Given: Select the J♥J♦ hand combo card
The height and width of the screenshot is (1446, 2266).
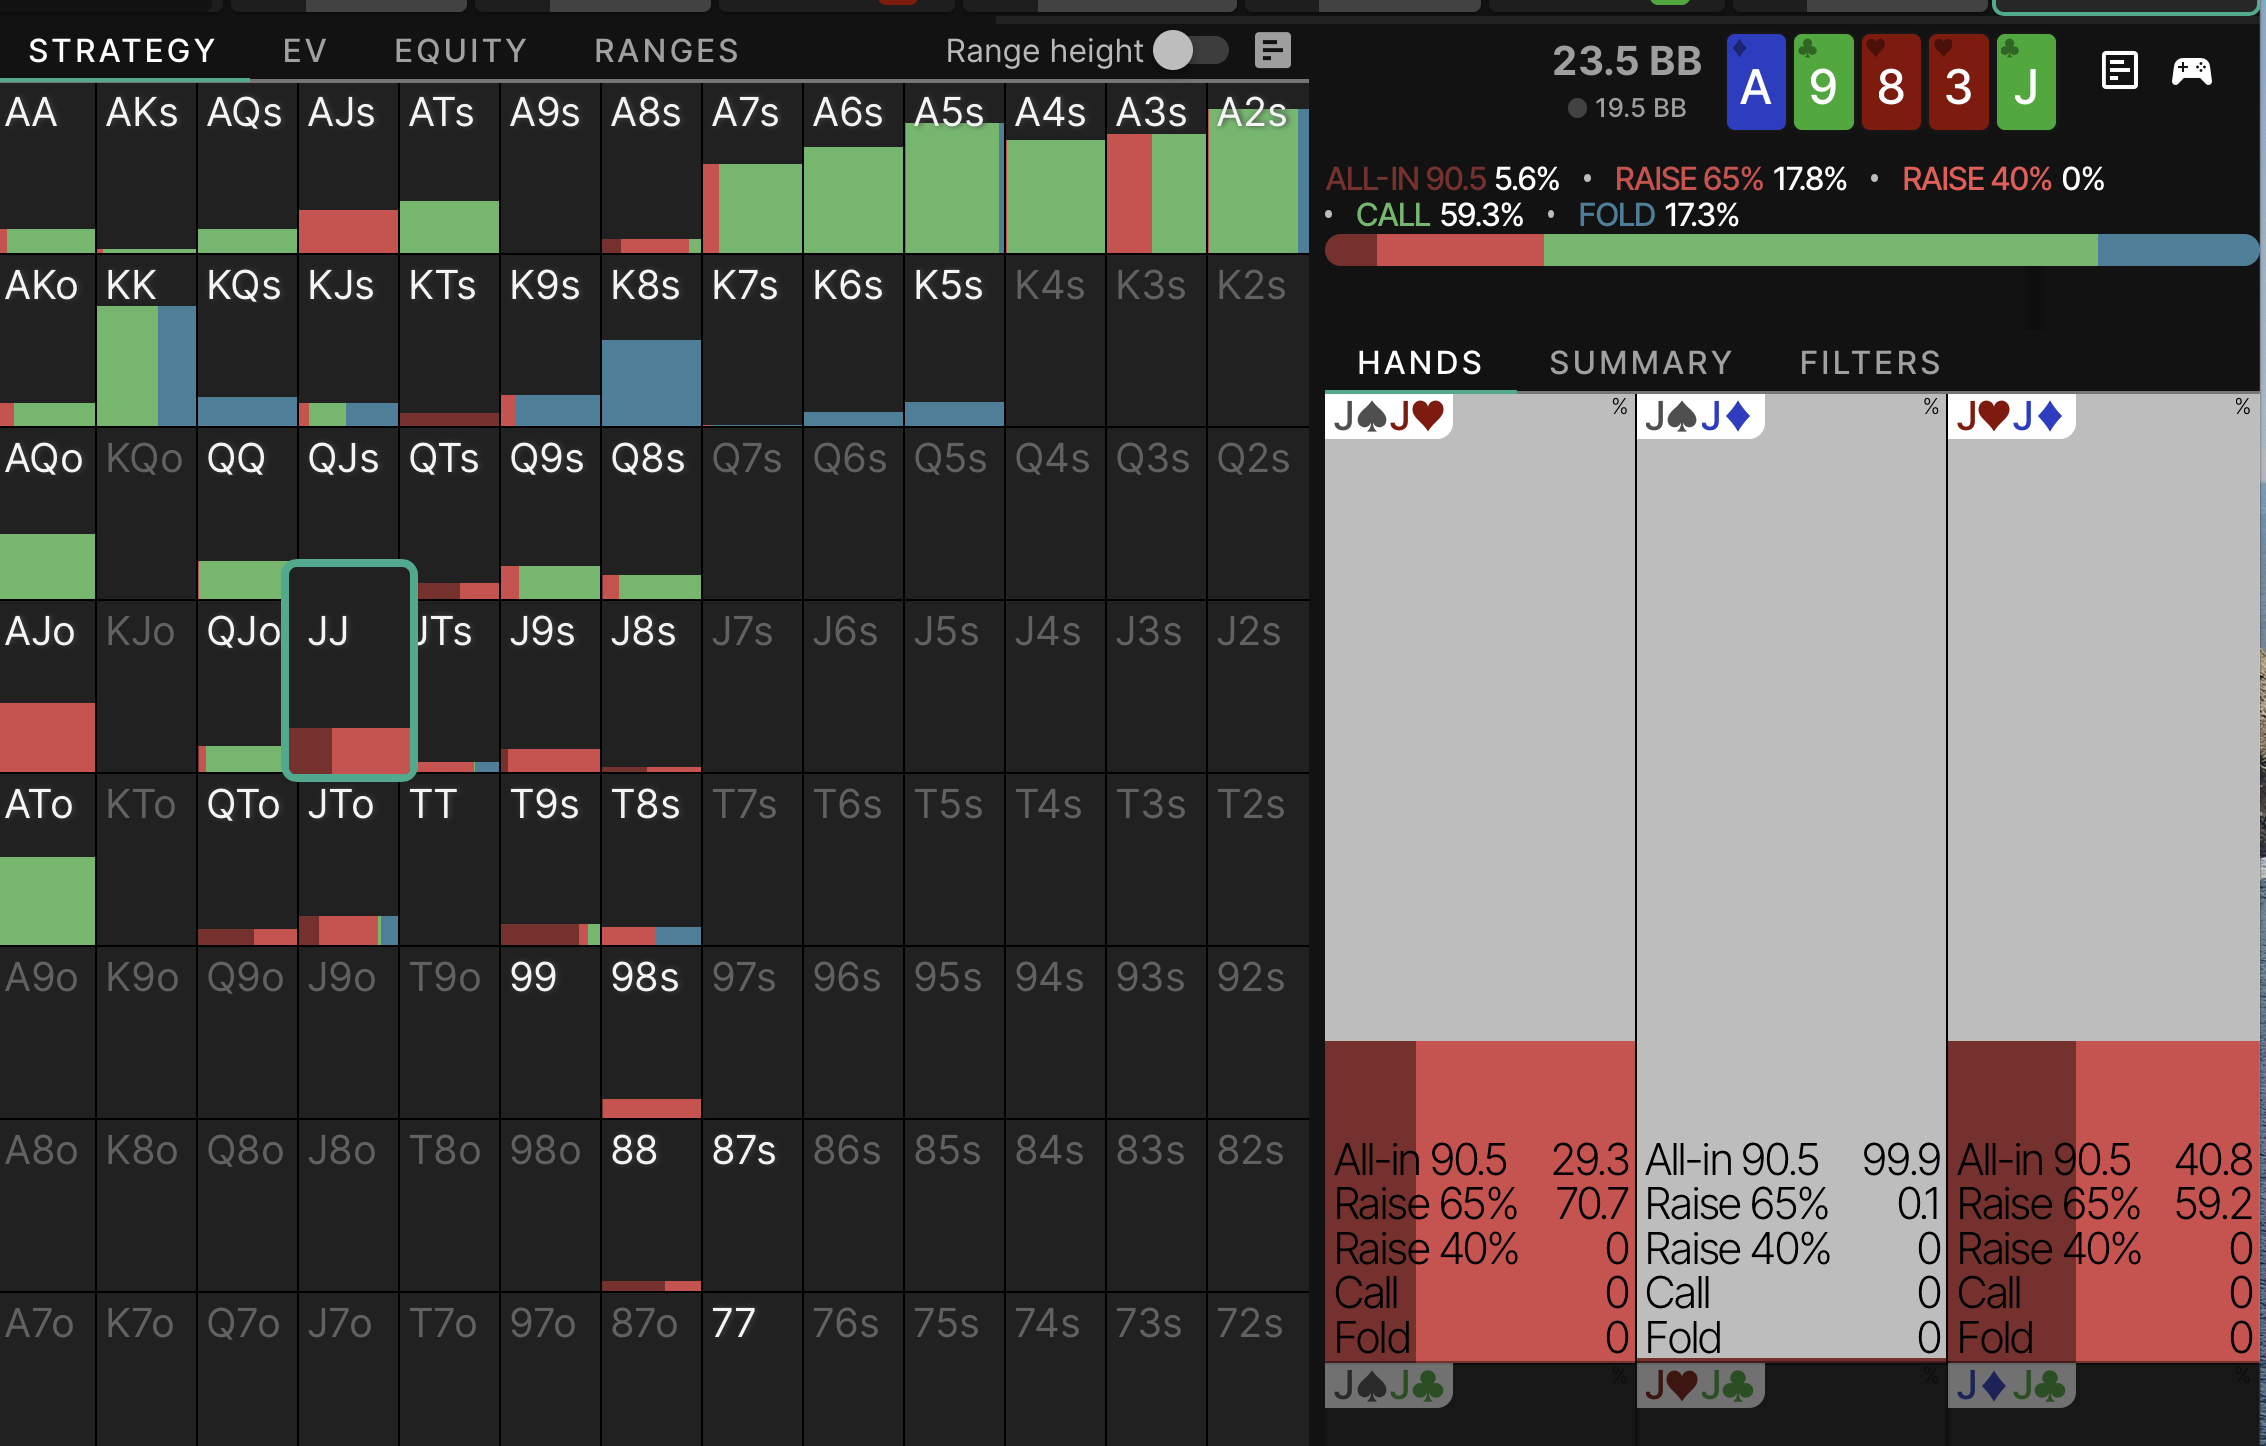Looking at the screenshot, I should (x=2103, y=877).
